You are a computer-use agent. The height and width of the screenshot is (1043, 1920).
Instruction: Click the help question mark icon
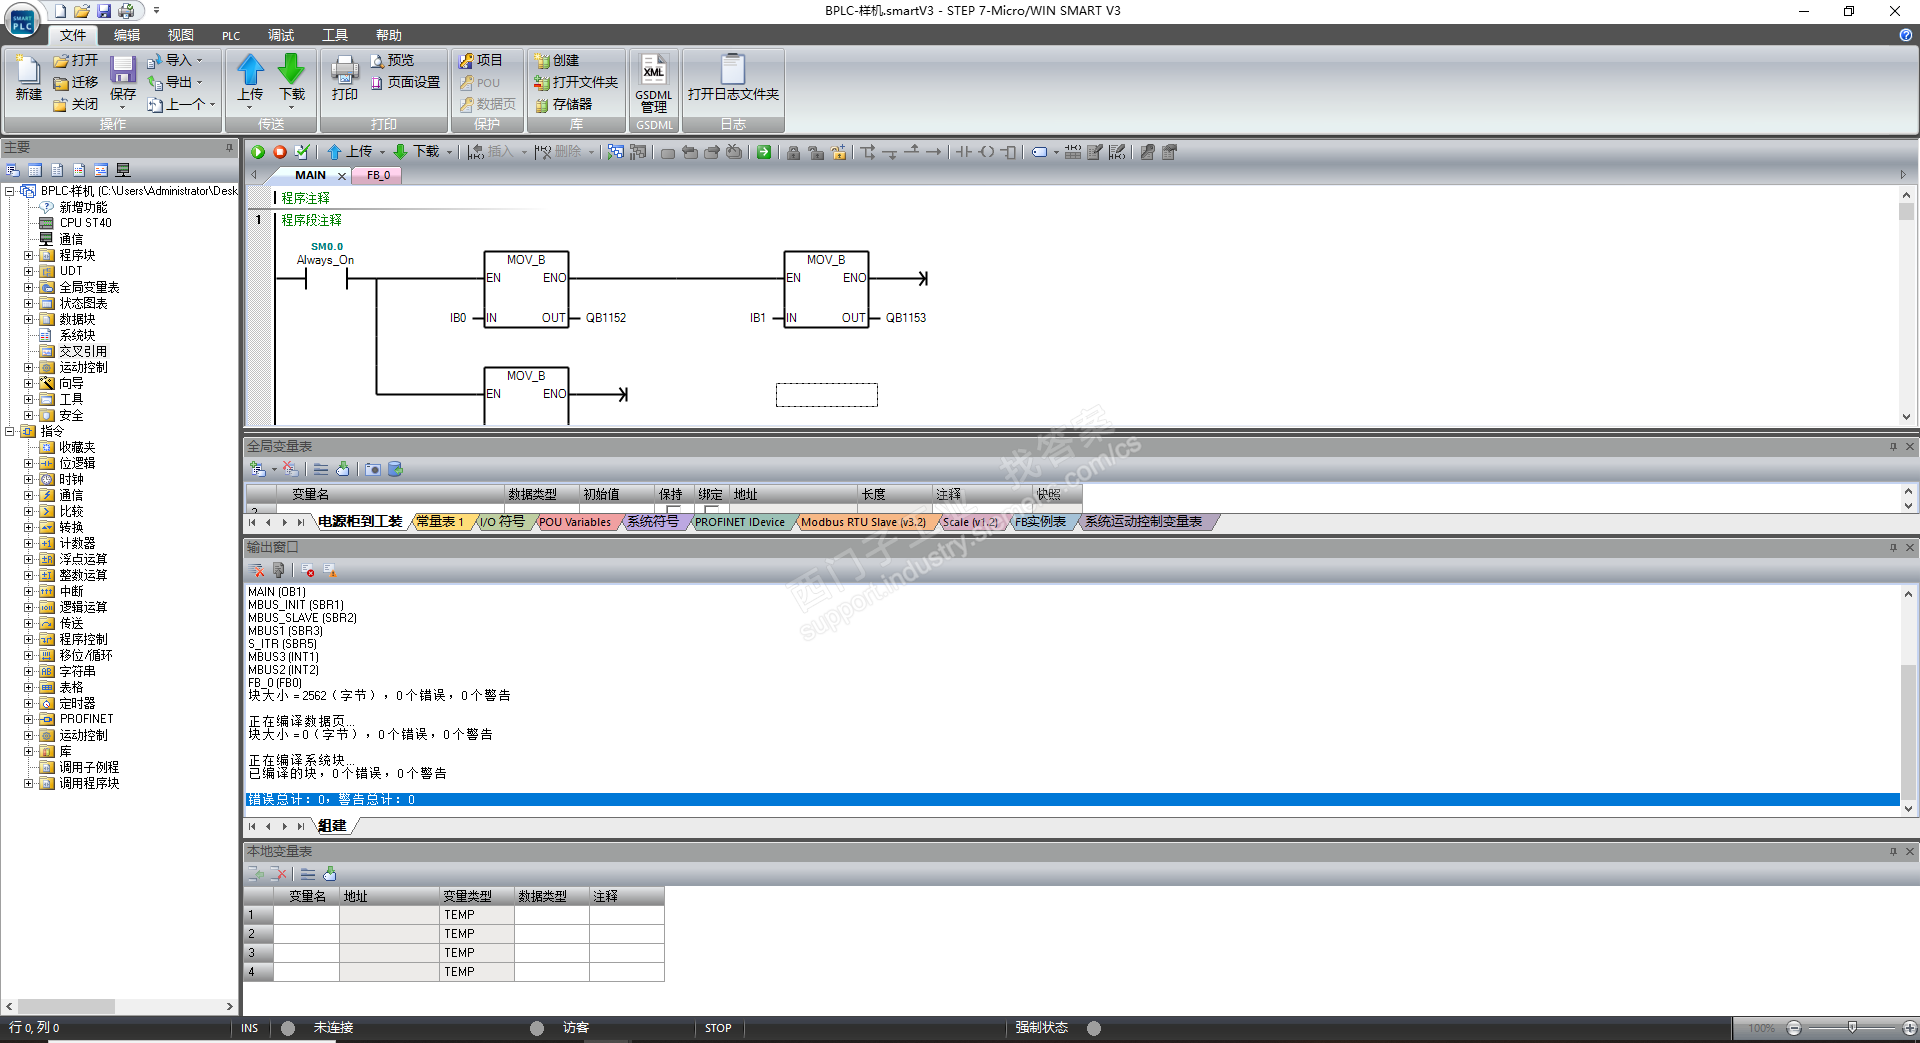click(x=1905, y=35)
